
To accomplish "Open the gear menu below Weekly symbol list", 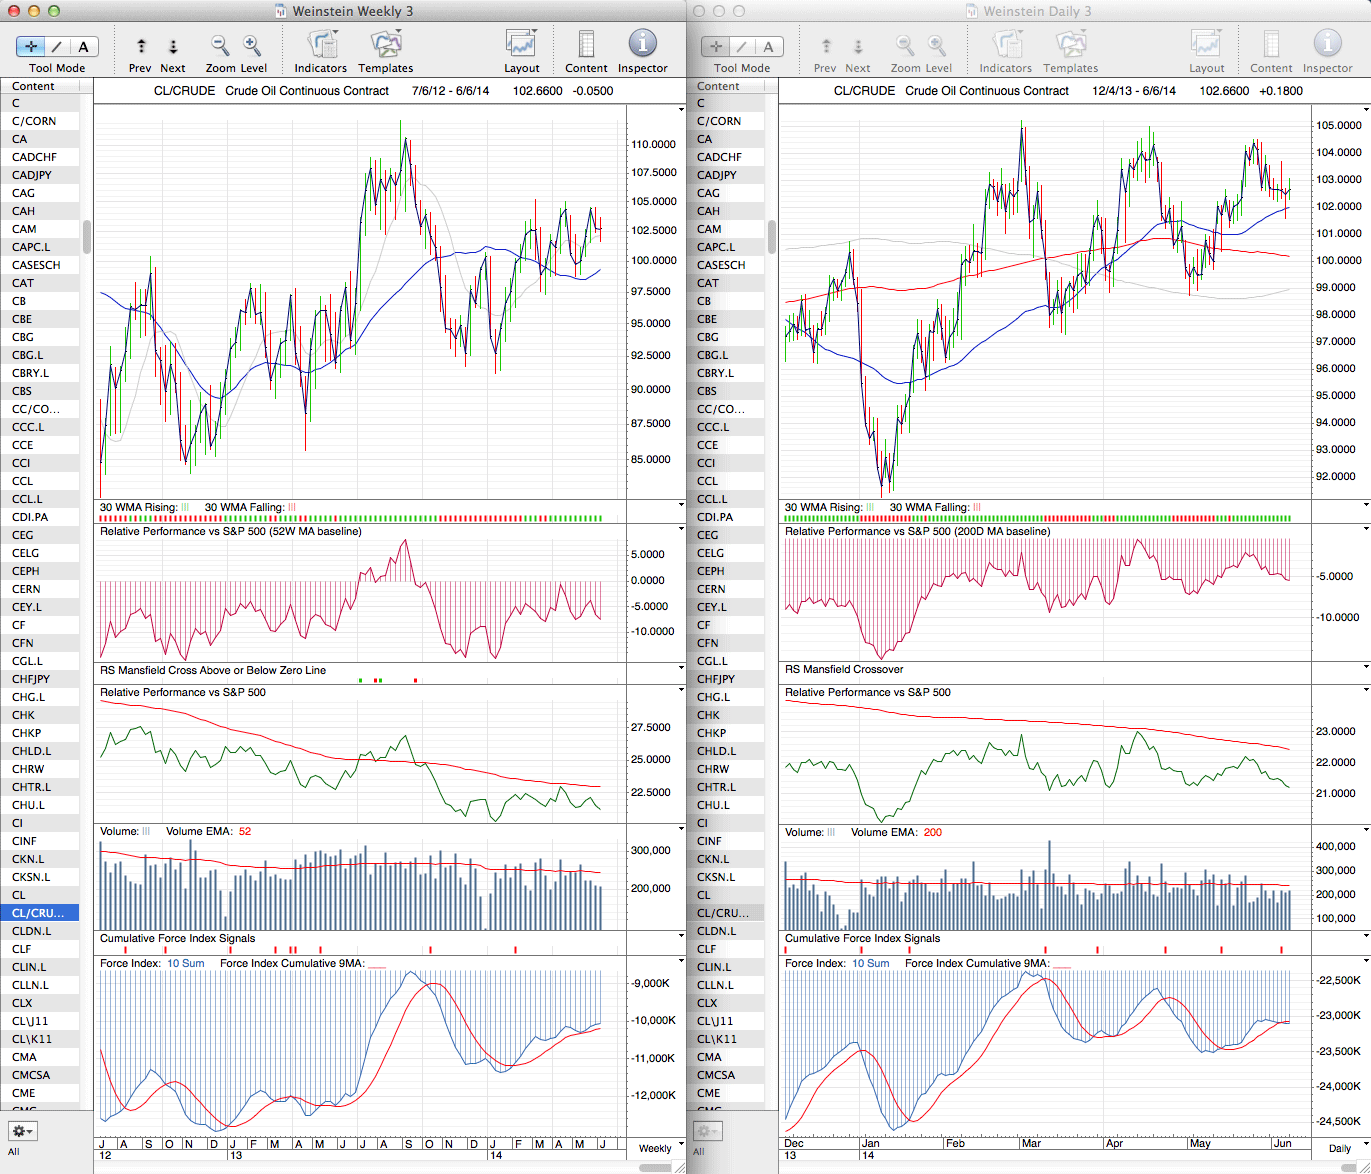I will click(22, 1131).
